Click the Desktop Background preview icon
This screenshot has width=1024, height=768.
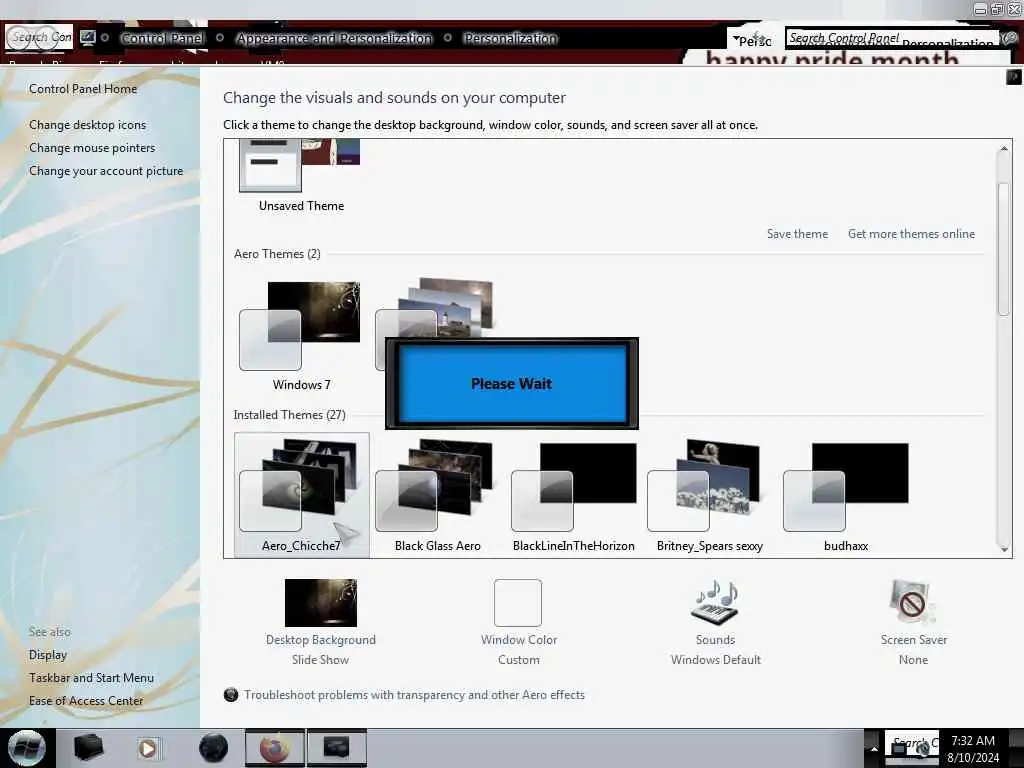[321, 602]
